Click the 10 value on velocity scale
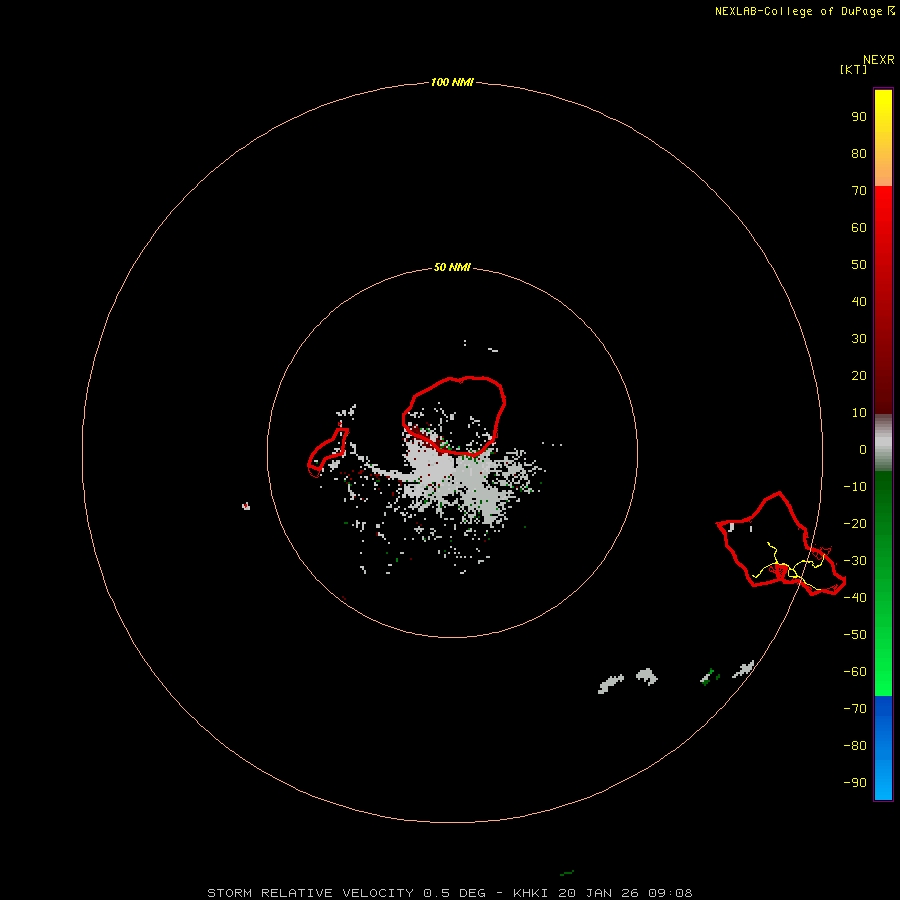Viewport: 900px width, 900px height. coord(859,413)
